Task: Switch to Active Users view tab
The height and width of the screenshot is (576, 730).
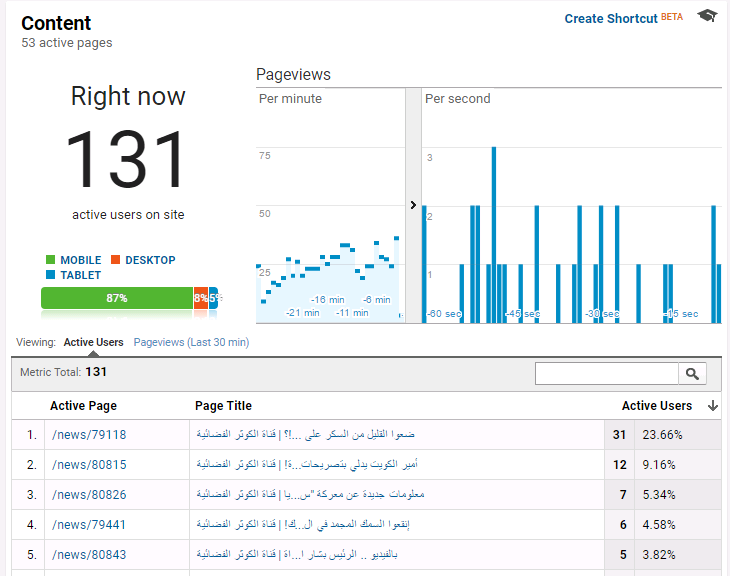Action: coord(93,342)
